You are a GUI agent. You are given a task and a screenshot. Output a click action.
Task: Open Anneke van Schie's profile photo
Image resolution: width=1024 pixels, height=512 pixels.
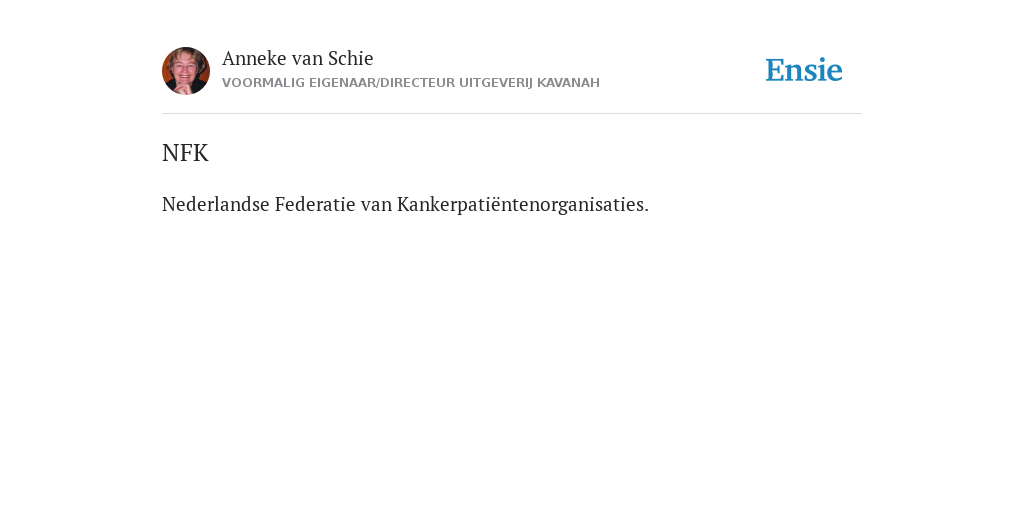coord(185,71)
